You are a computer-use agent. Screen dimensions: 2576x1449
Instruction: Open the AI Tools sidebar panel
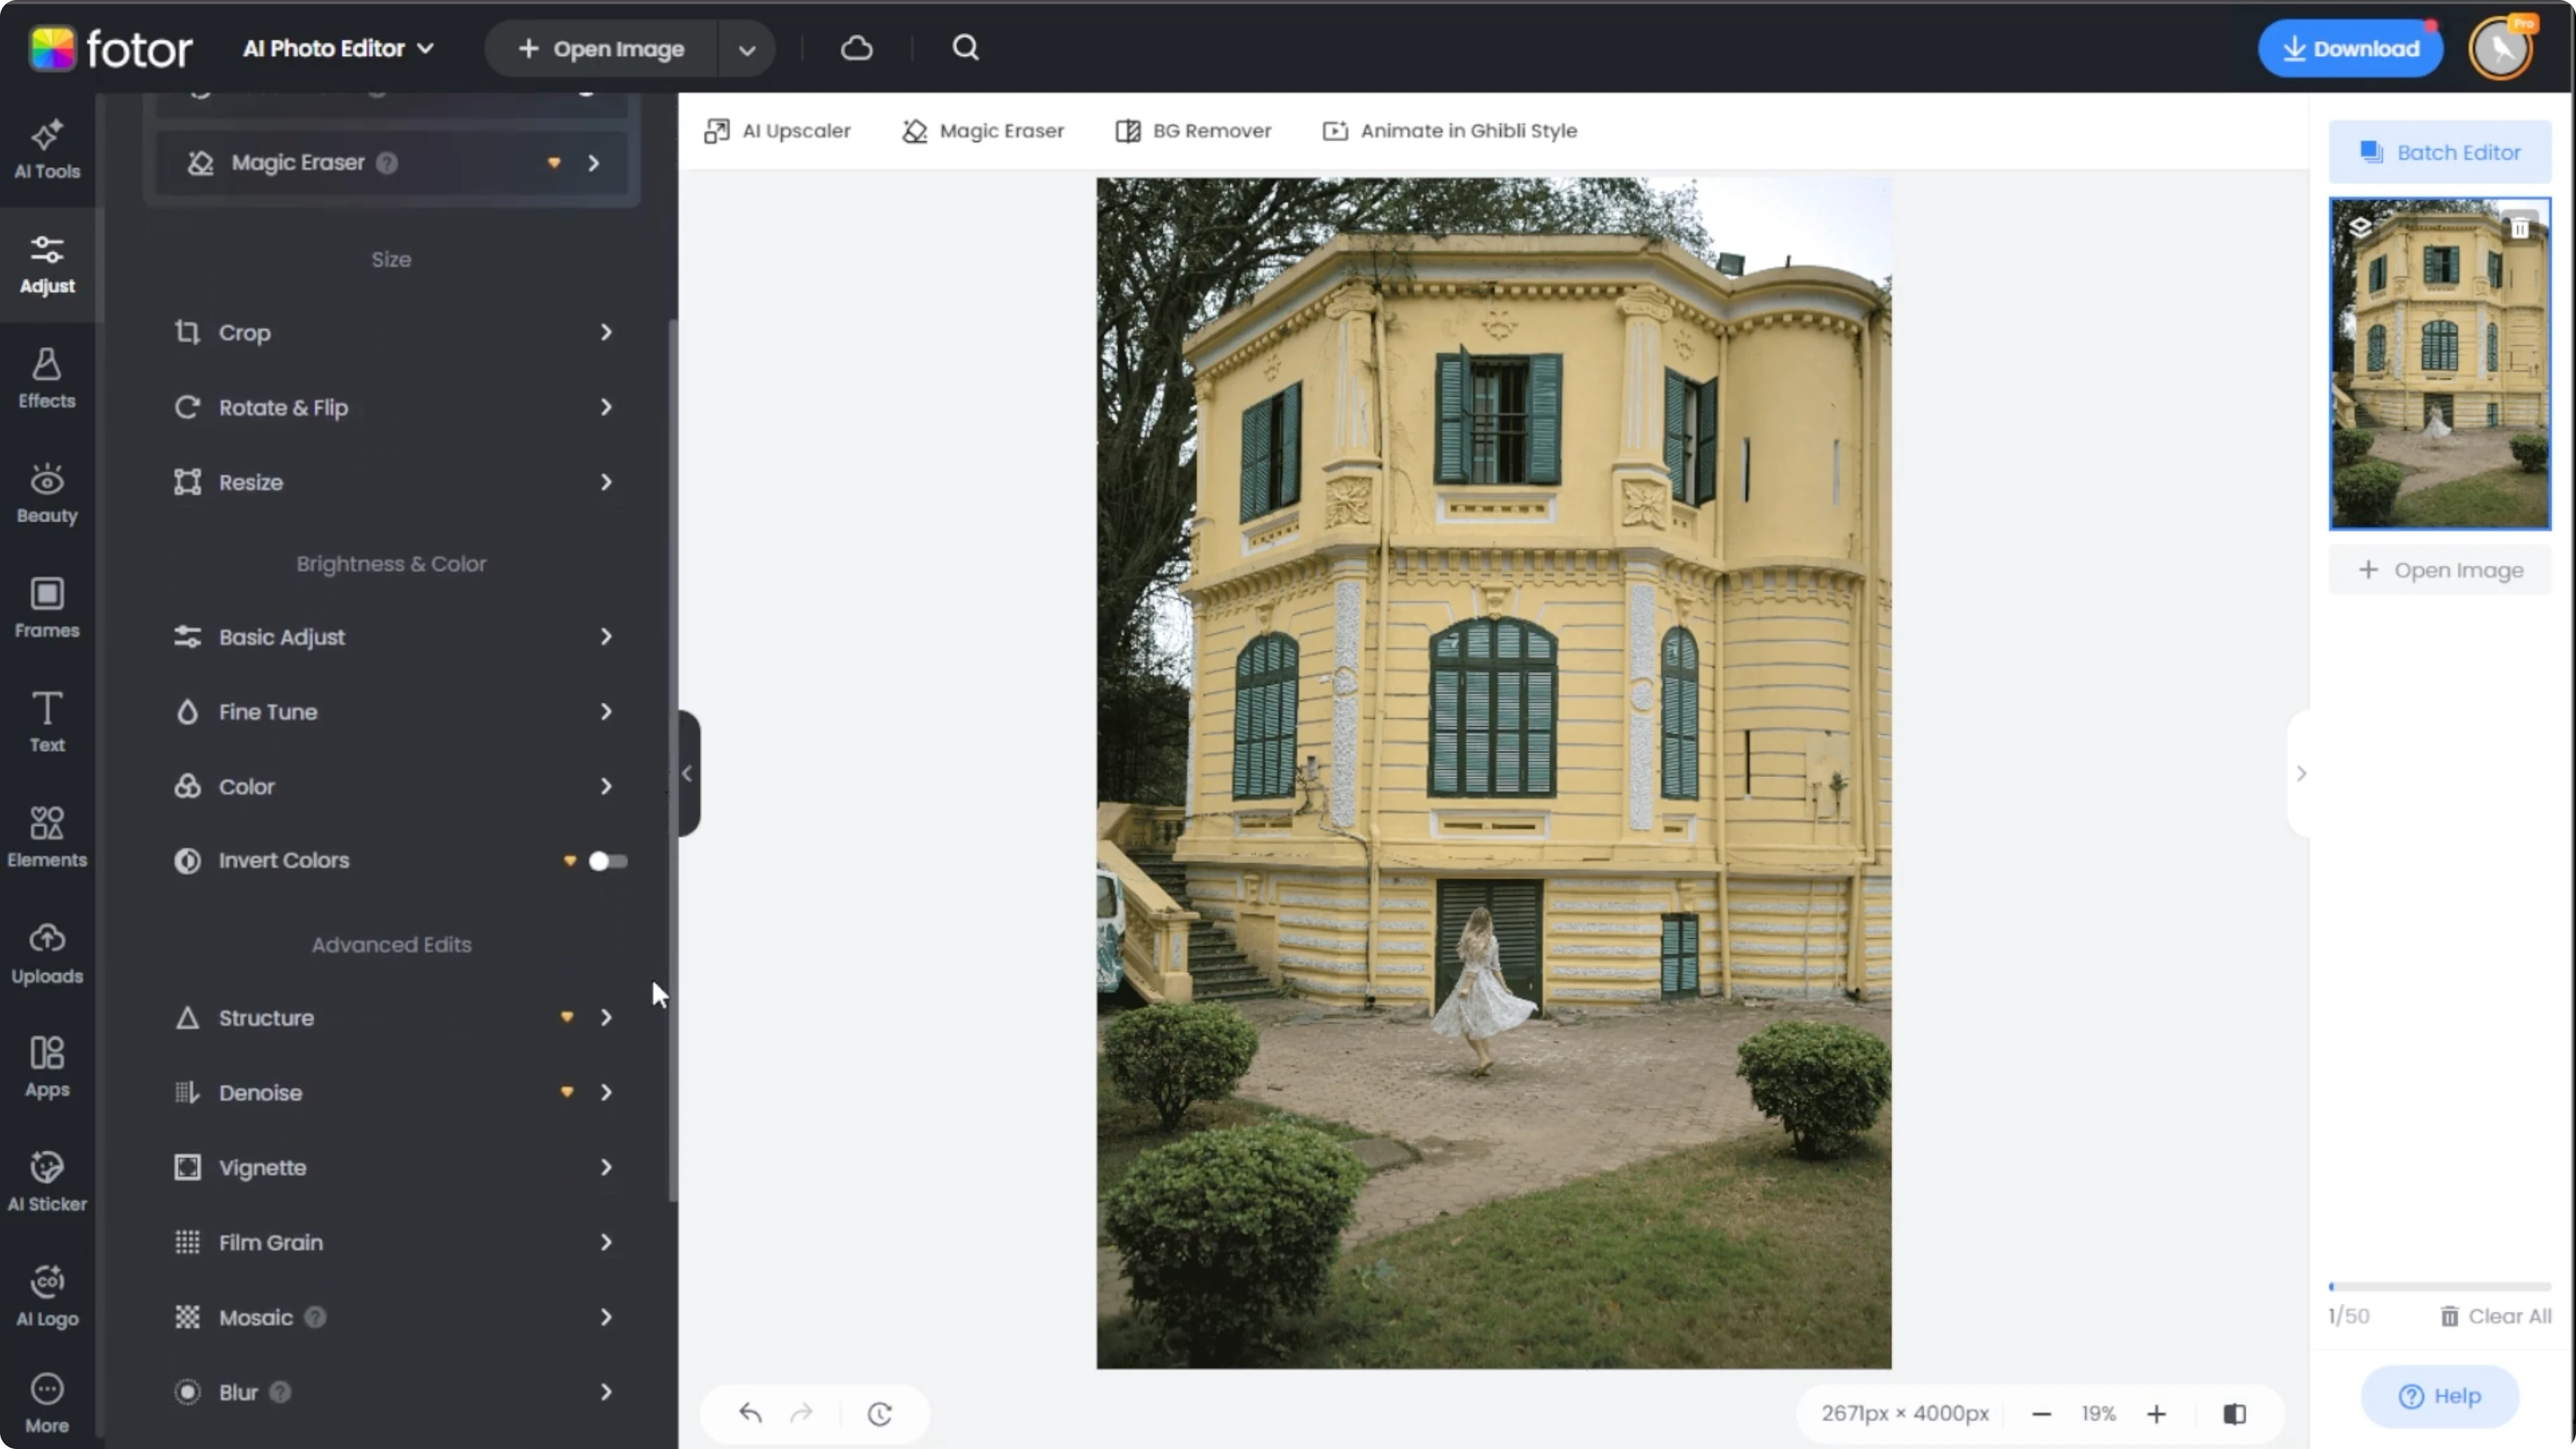tap(47, 150)
